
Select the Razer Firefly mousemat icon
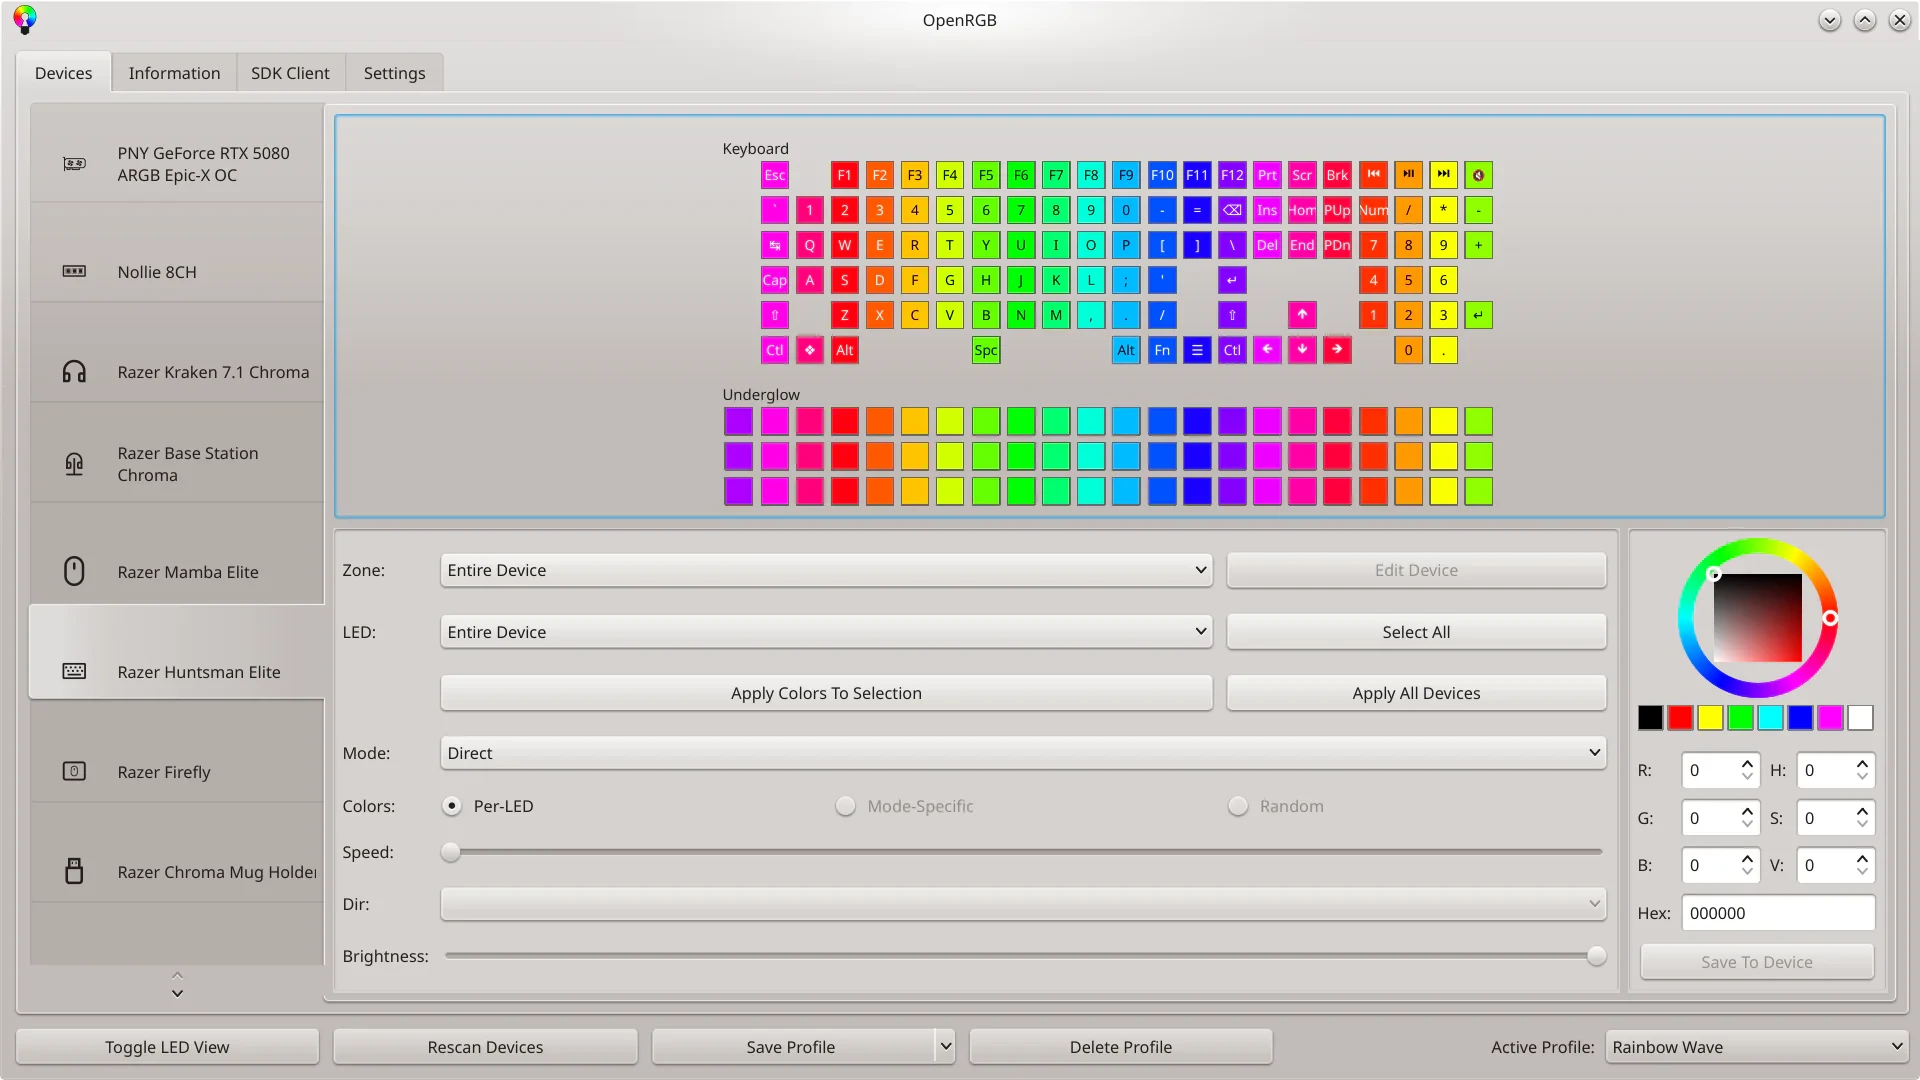click(74, 771)
